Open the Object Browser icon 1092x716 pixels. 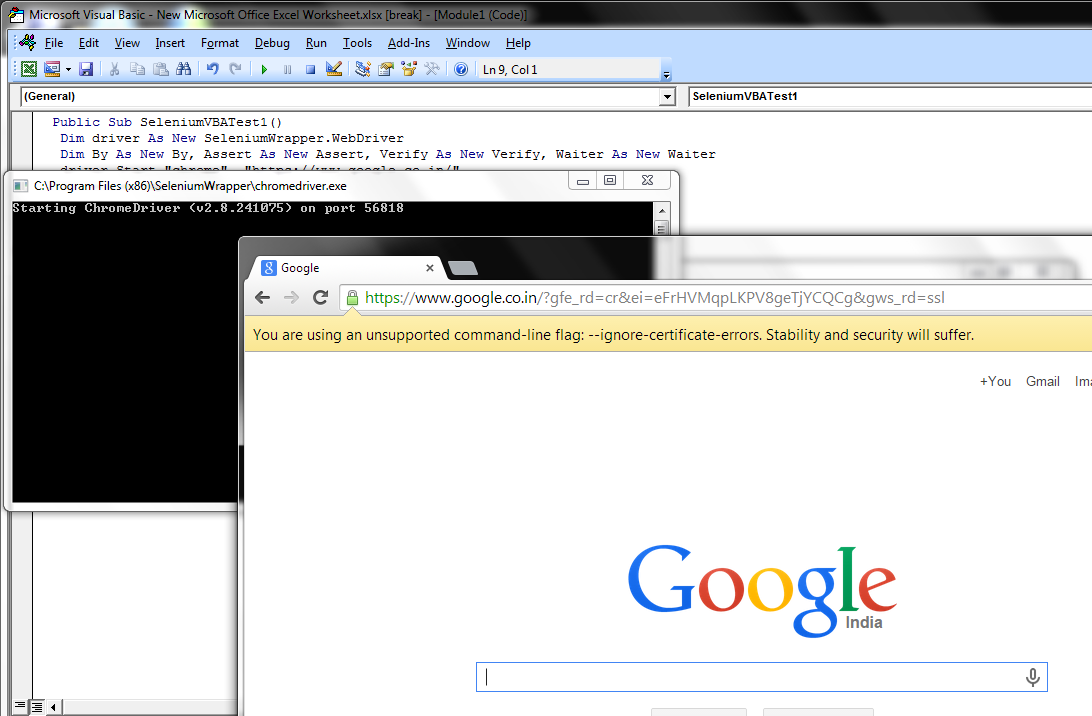[409, 69]
